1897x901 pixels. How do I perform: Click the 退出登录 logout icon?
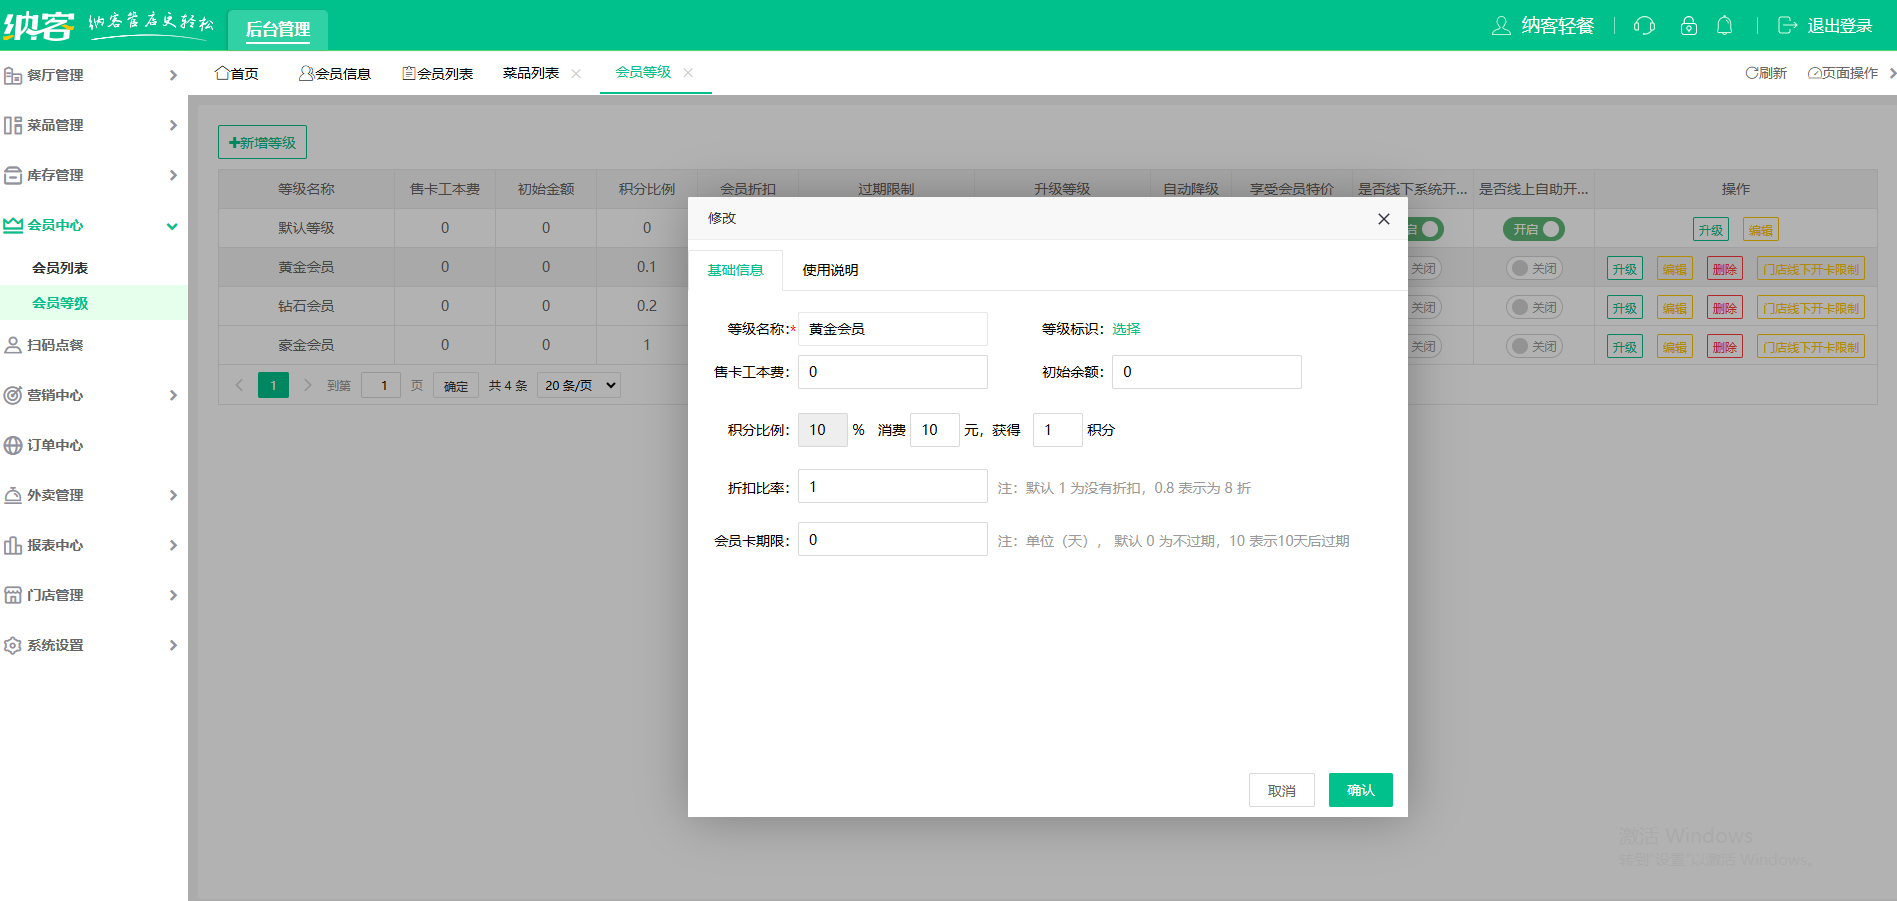(1787, 26)
